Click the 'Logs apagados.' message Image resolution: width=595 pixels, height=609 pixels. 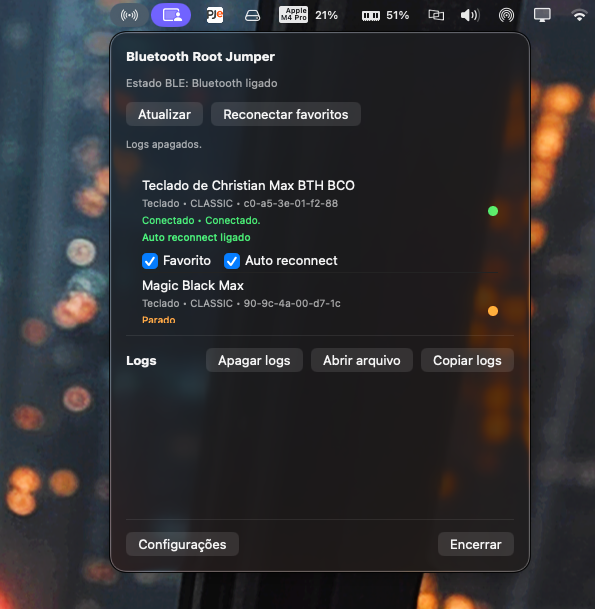[x=164, y=144]
